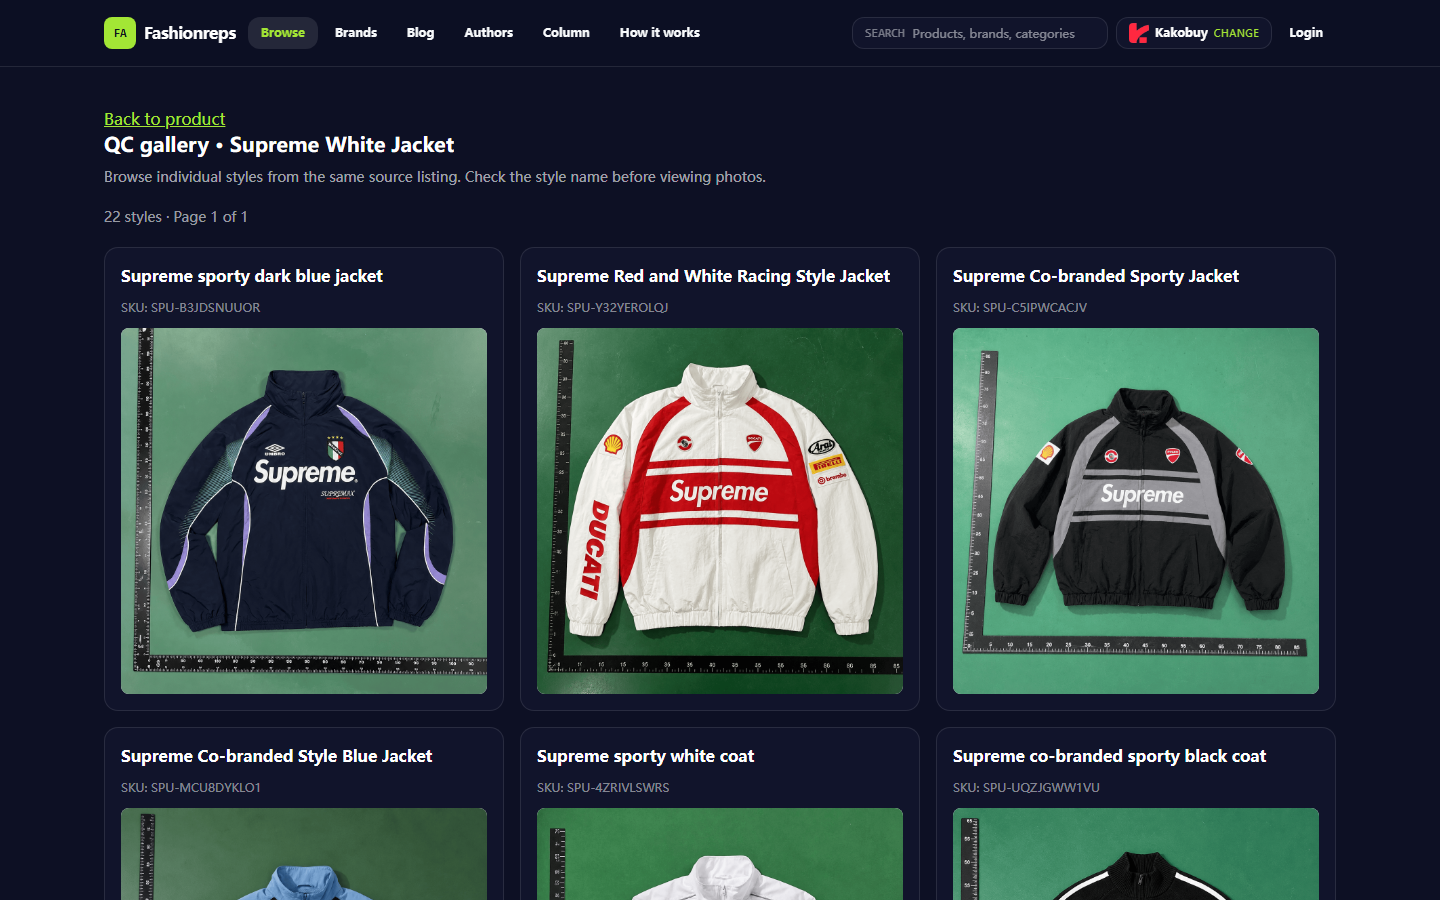Click the Kakobuy red logo icon
The image size is (1440, 900).
pos(1138,33)
